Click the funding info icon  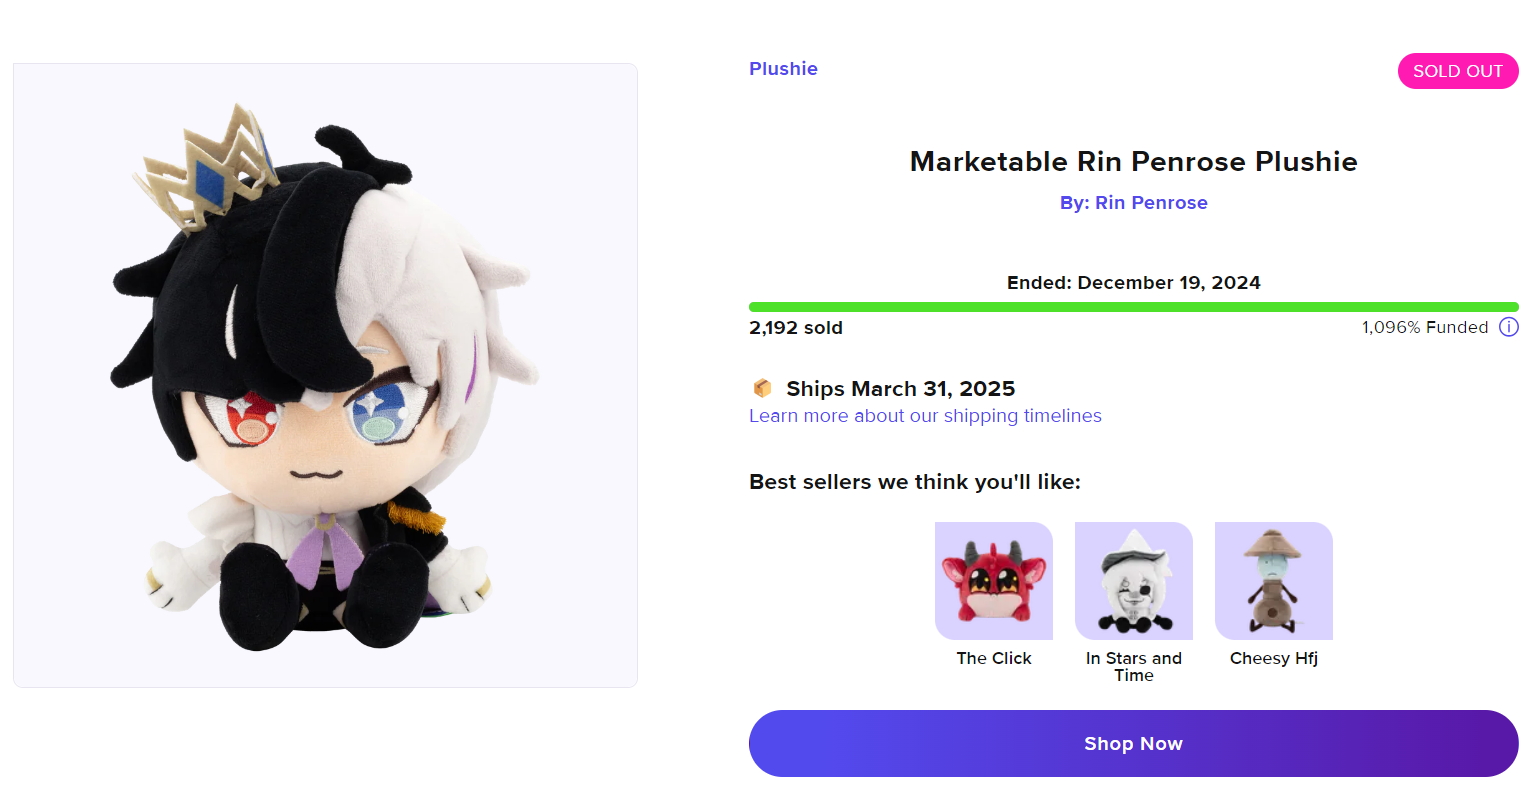pyautogui.click(x=1508, y=327)
